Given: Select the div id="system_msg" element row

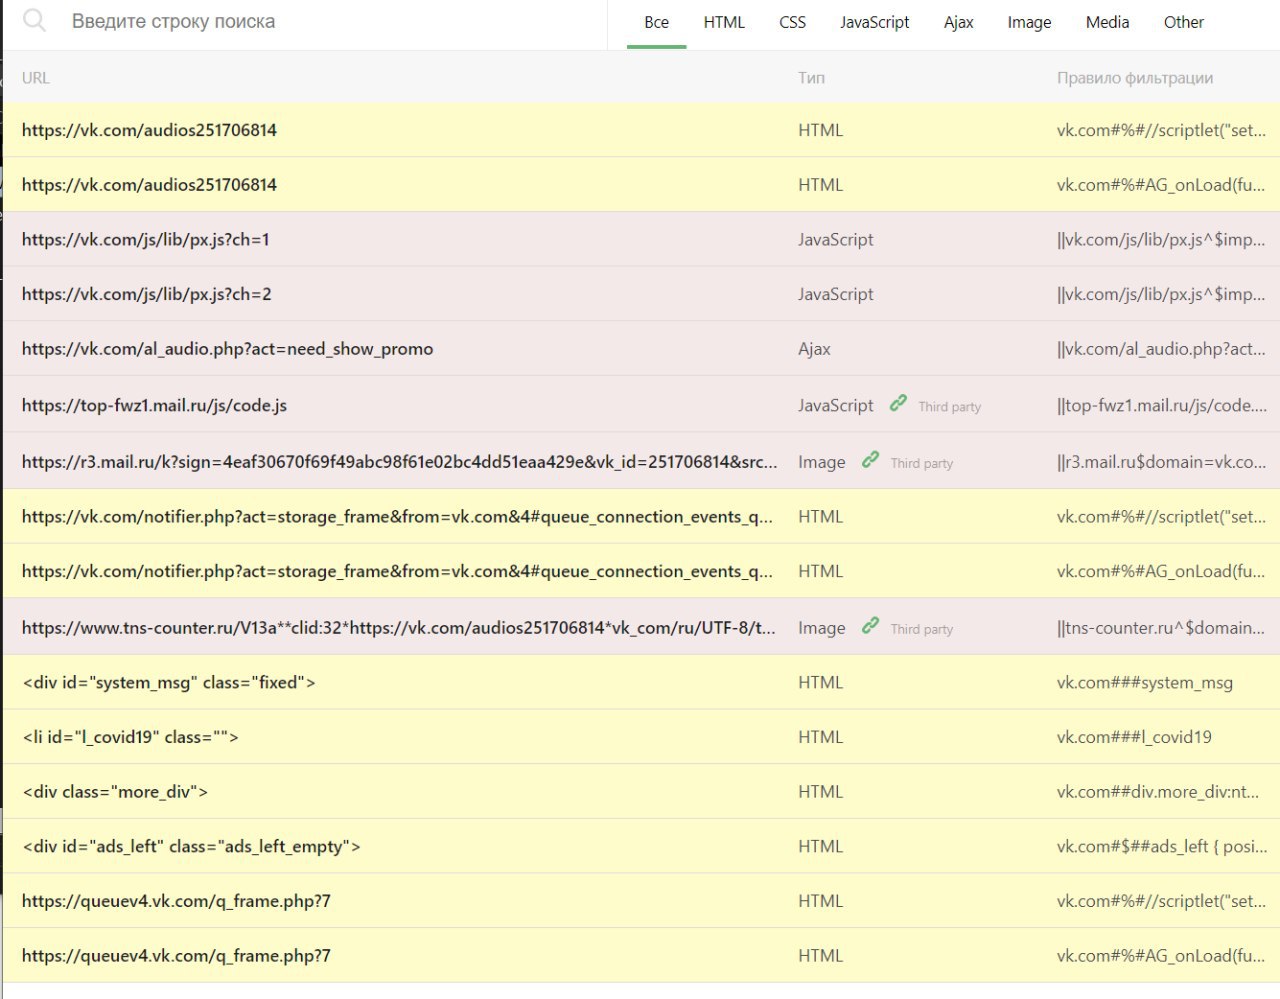Looking at the screenshot, I should pyautogui.click(x=640, y=683).
